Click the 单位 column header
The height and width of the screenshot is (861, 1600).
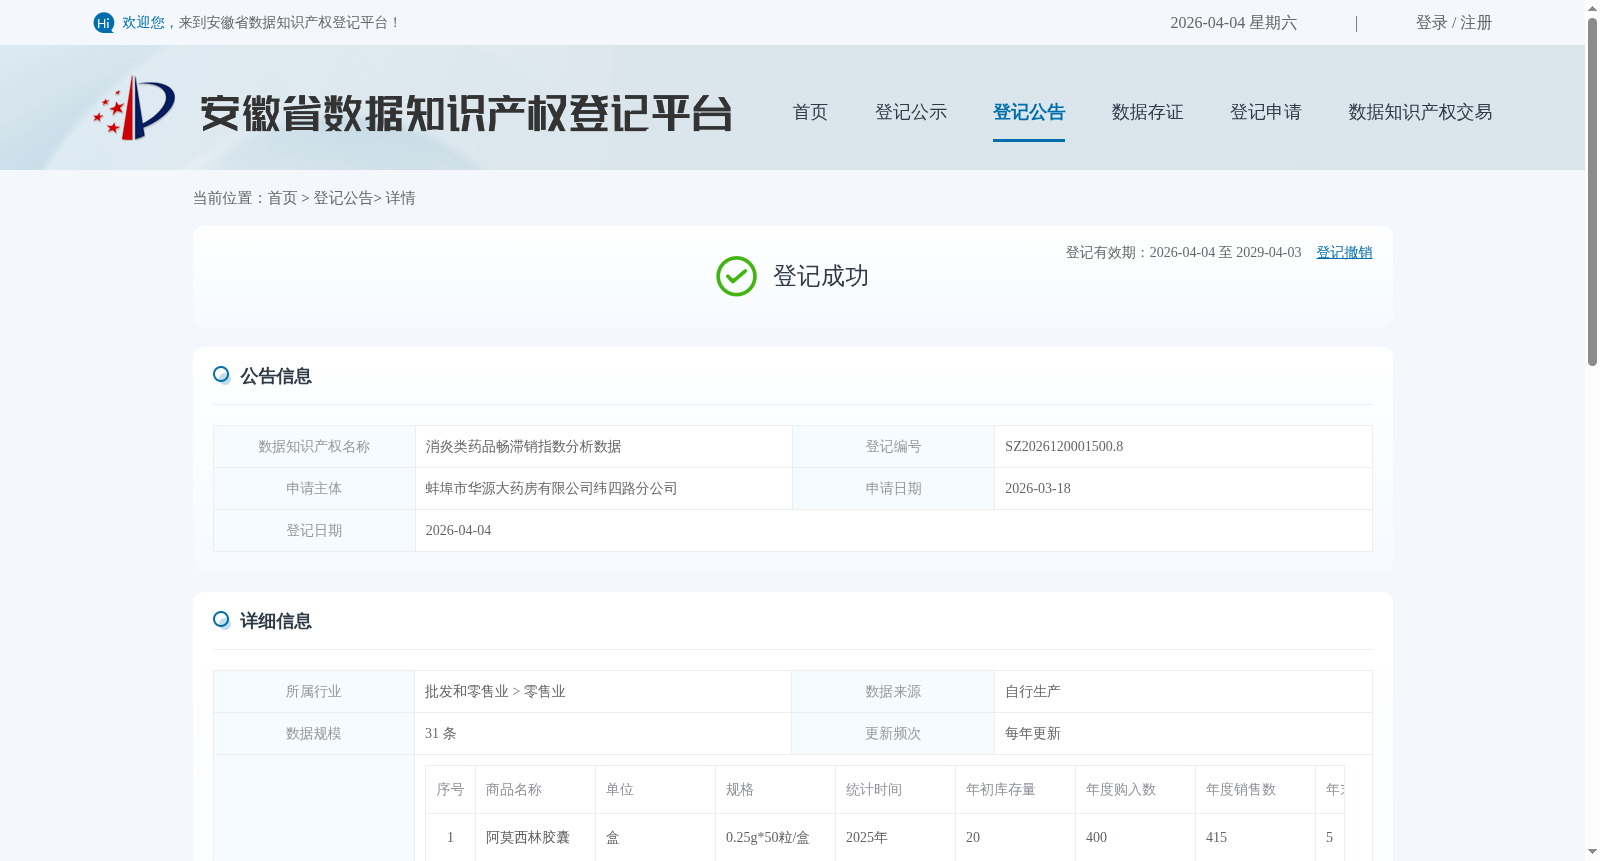pos(655,789)
